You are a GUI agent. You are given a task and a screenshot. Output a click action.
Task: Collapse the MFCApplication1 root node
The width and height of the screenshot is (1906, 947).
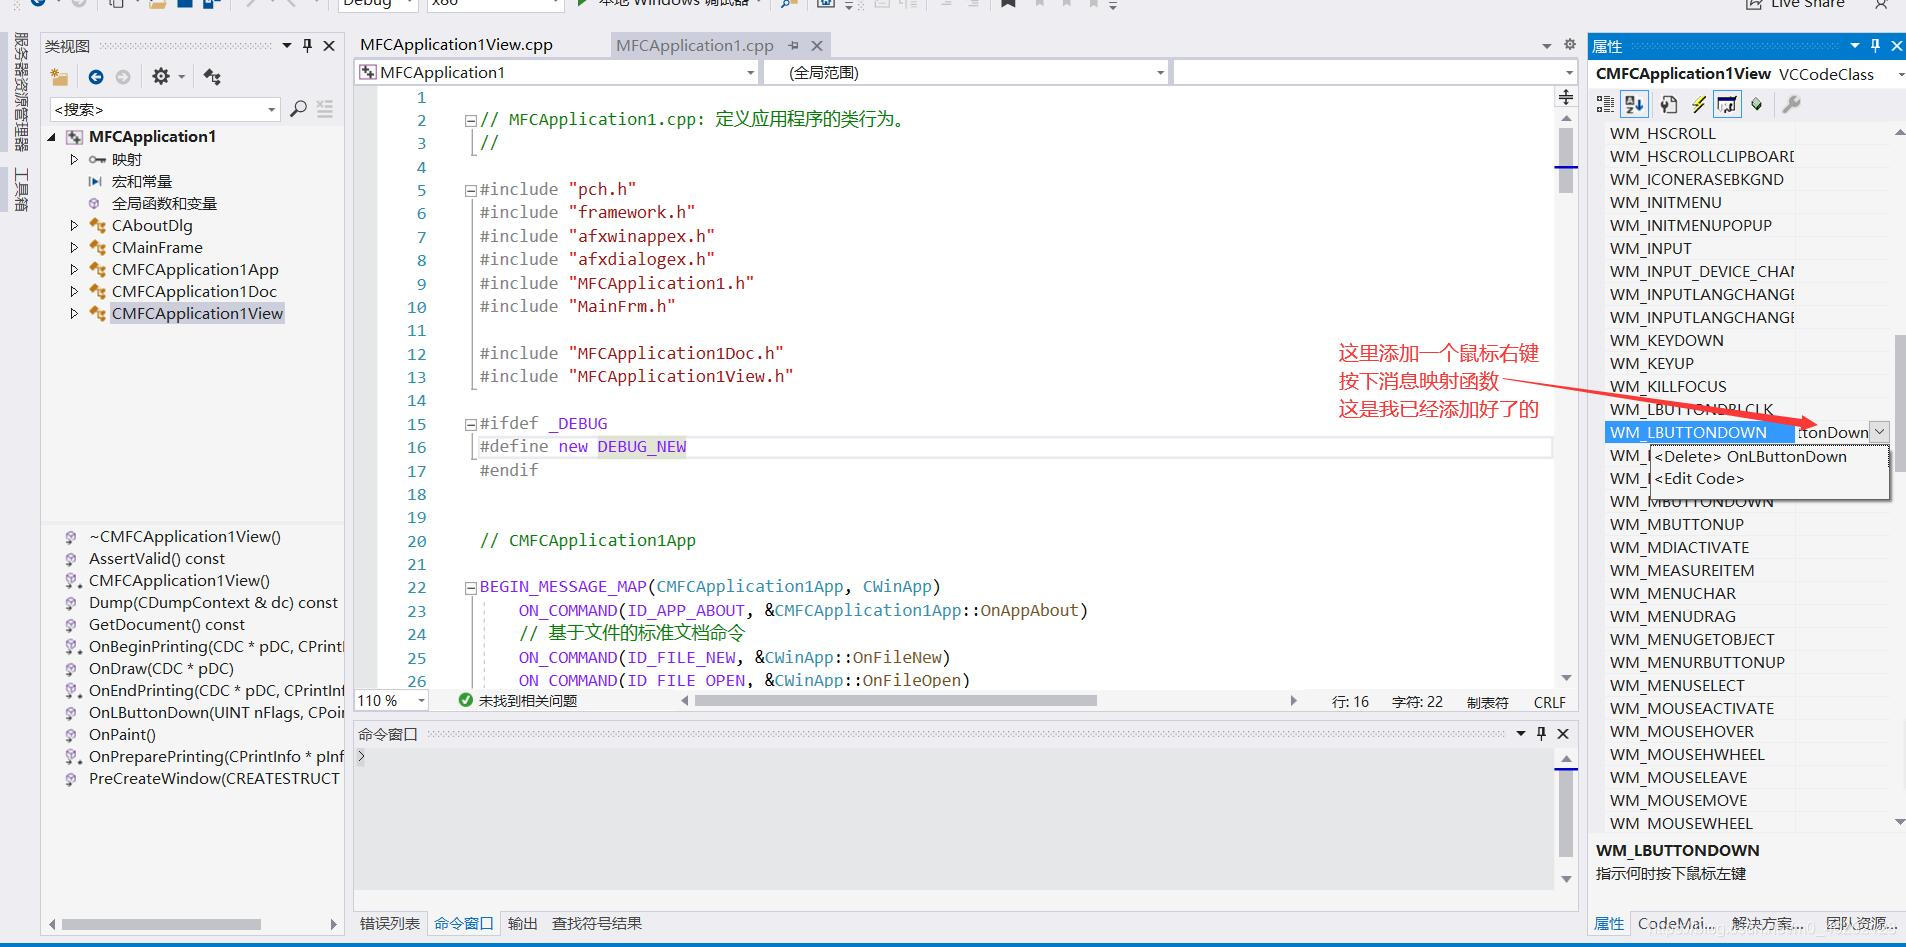point(52,137)
